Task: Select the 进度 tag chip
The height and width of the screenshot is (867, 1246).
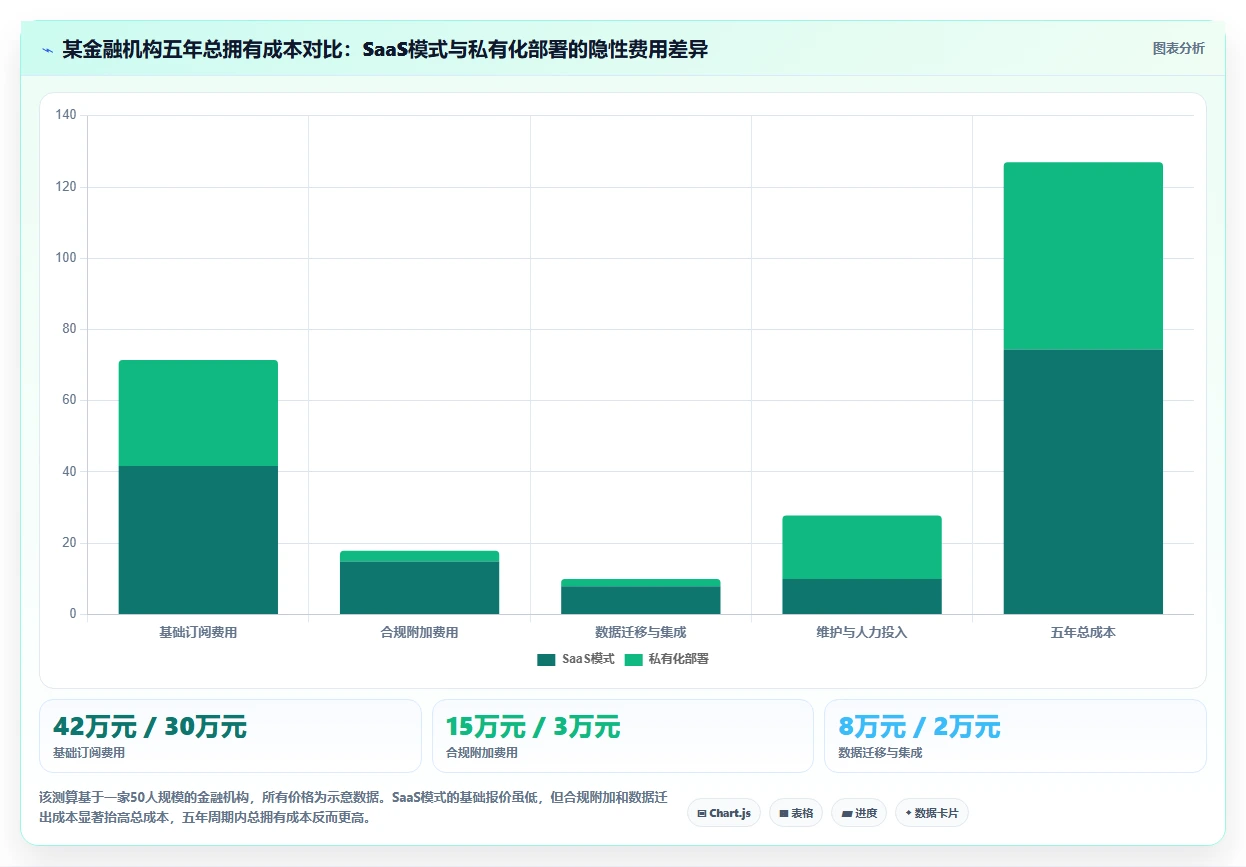Action: click(859, 813)
